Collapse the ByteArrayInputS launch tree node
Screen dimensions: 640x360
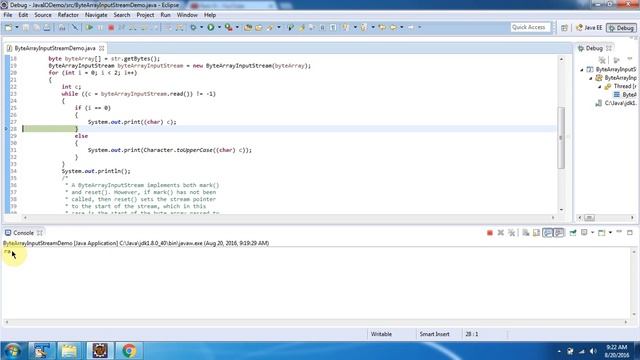click(582, 70)
